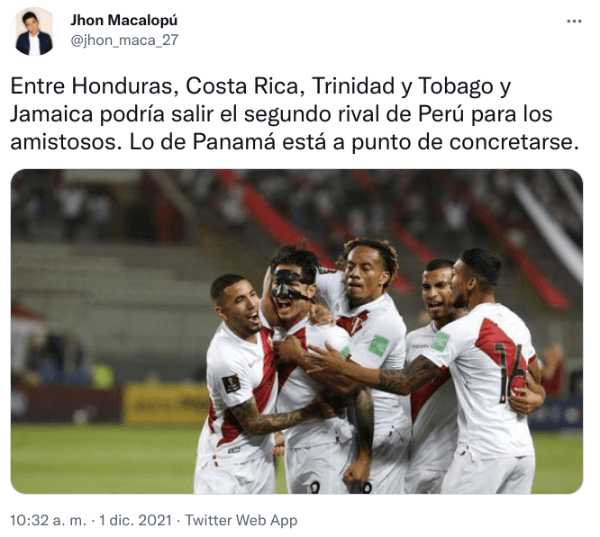Image resolution: width=600 pixels, height=537 pixels.
Task: Click the masked player's face in the photo
Action: click(x=290, y=288)
